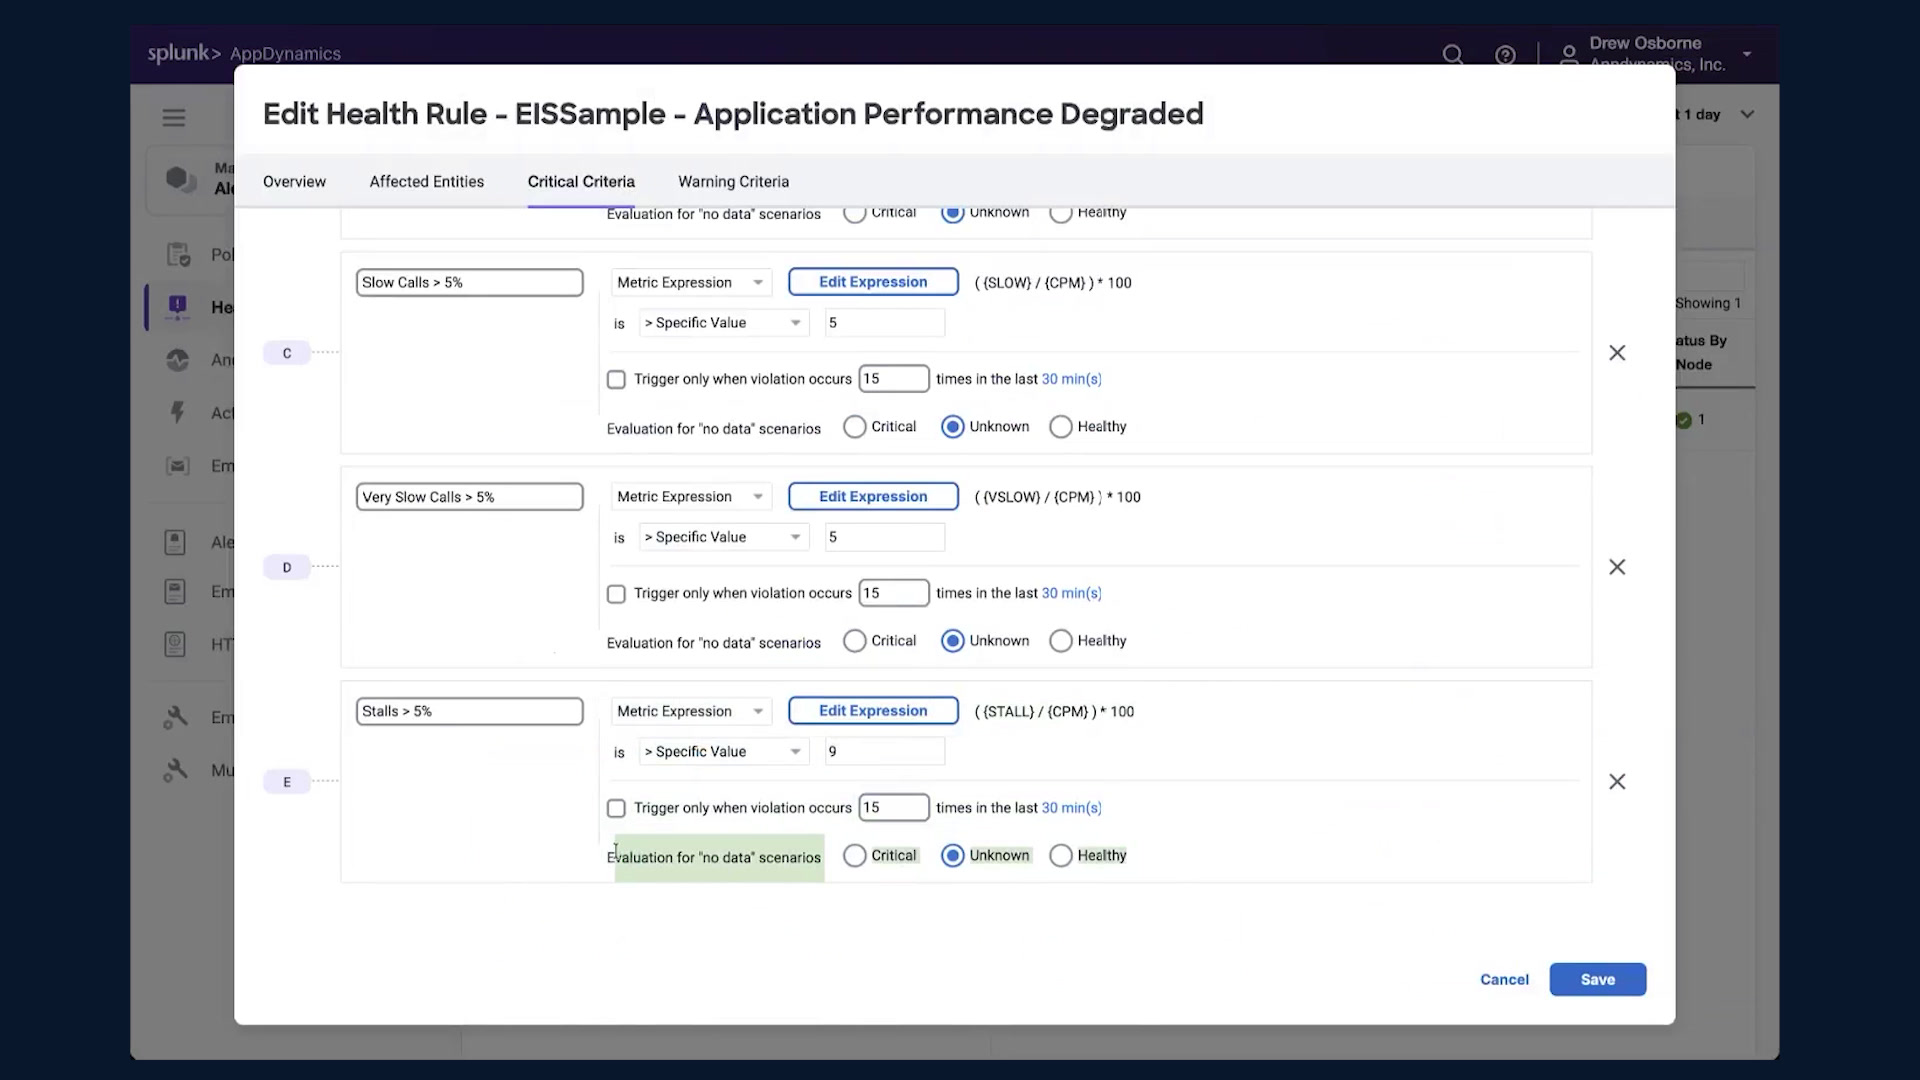Click Edit Expression for Slow Calls

873,282
